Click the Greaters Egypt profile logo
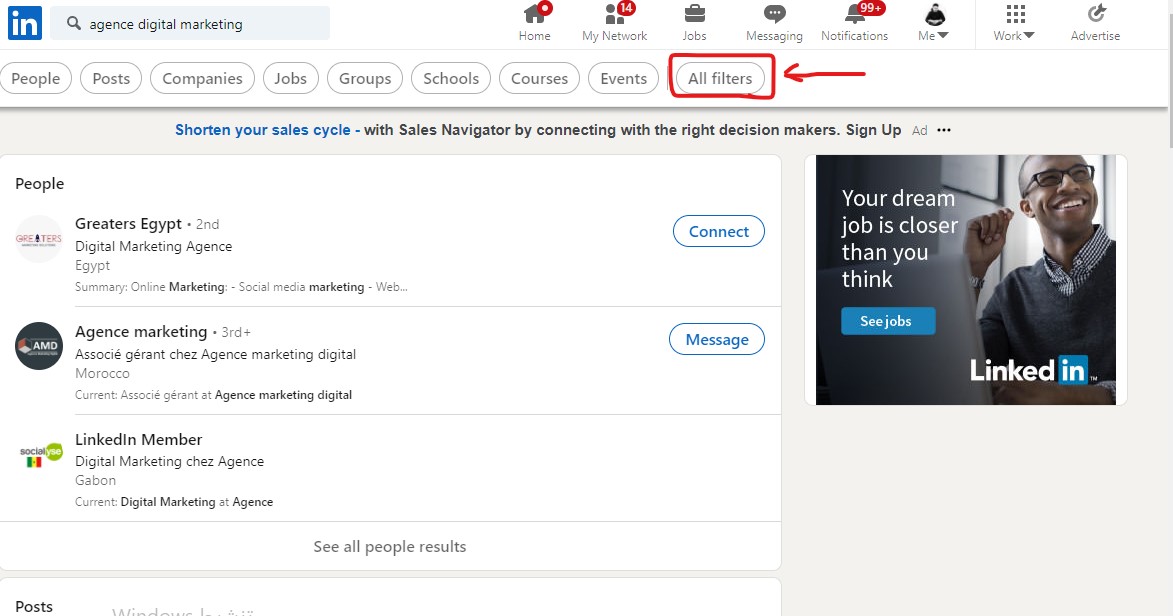This screenshot has height=616, width=1173. [39, 239]
